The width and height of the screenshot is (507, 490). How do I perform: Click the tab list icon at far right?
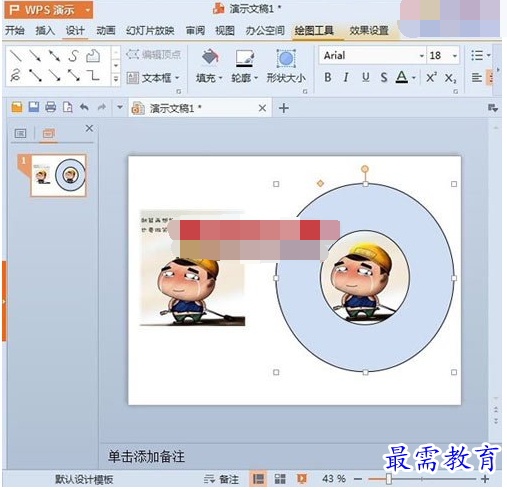pos(493,108)
